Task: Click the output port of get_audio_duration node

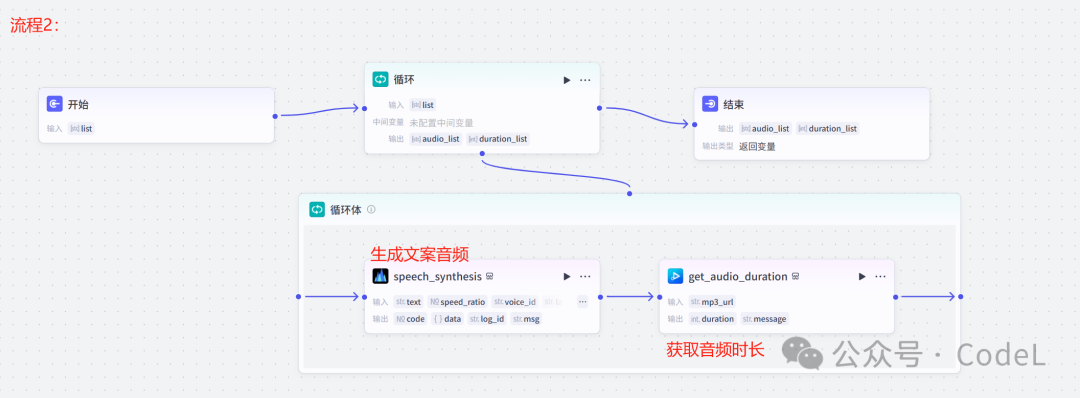Action: (x=895, y=297)
